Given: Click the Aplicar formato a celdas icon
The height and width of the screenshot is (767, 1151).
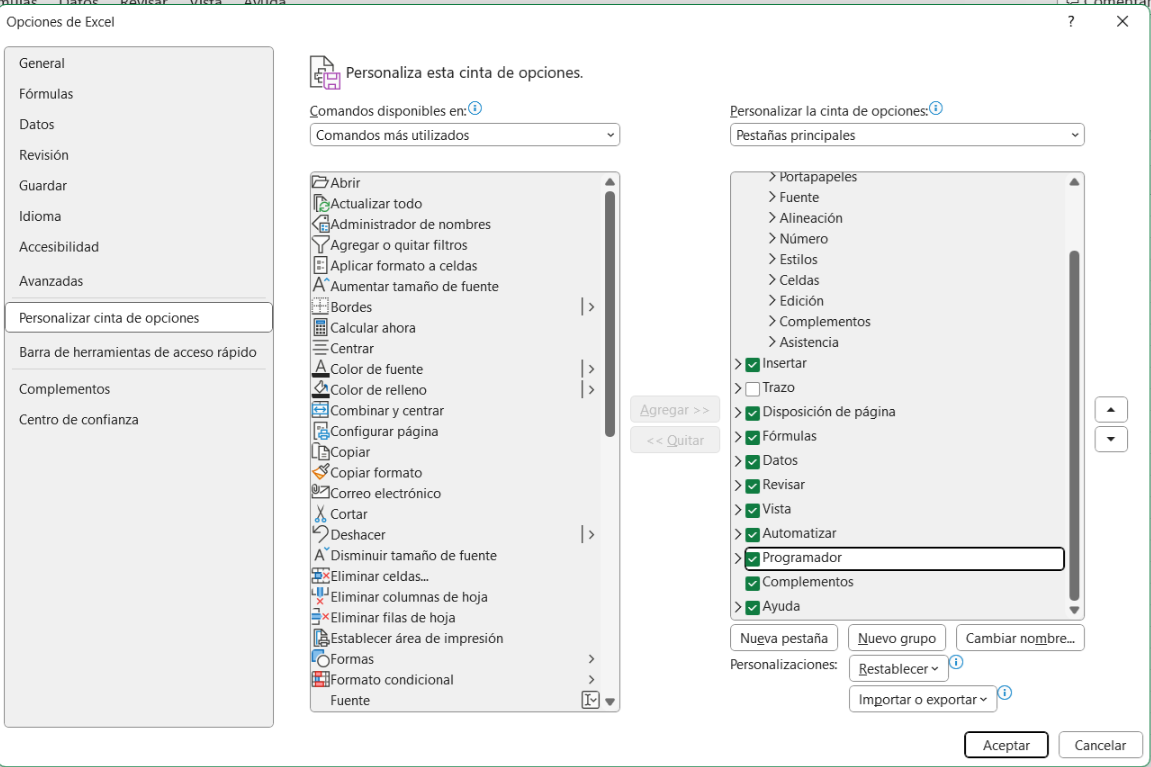Looking at the screenshot, I should (x=320, y=265).
